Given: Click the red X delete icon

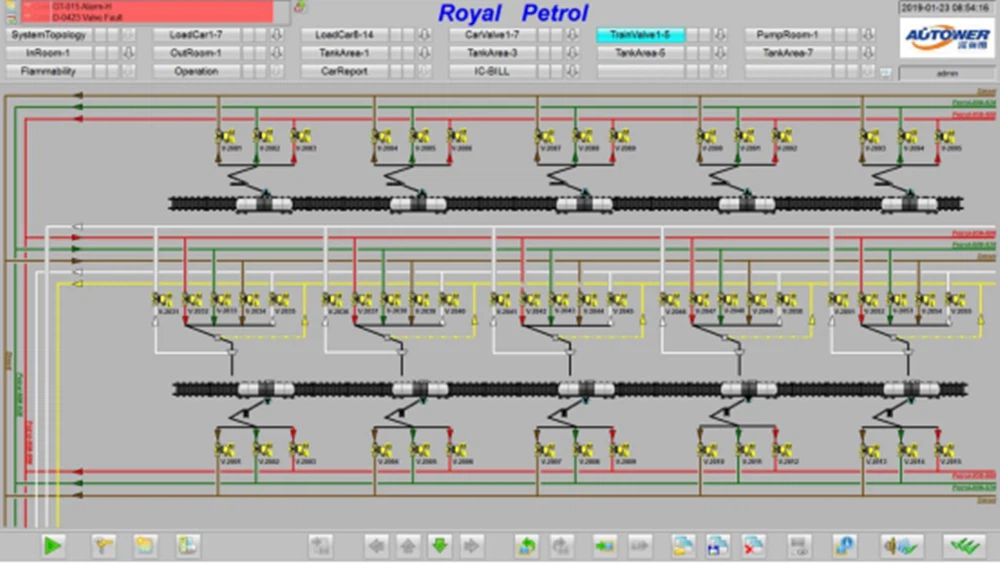Looking at the screenshot, I should point(753,546).
